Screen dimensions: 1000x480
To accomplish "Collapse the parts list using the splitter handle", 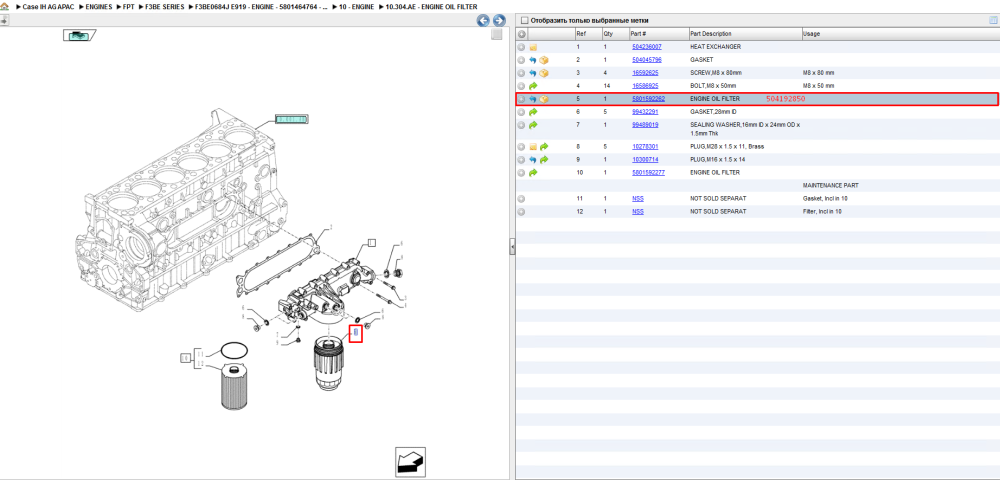I will point(512,247).
